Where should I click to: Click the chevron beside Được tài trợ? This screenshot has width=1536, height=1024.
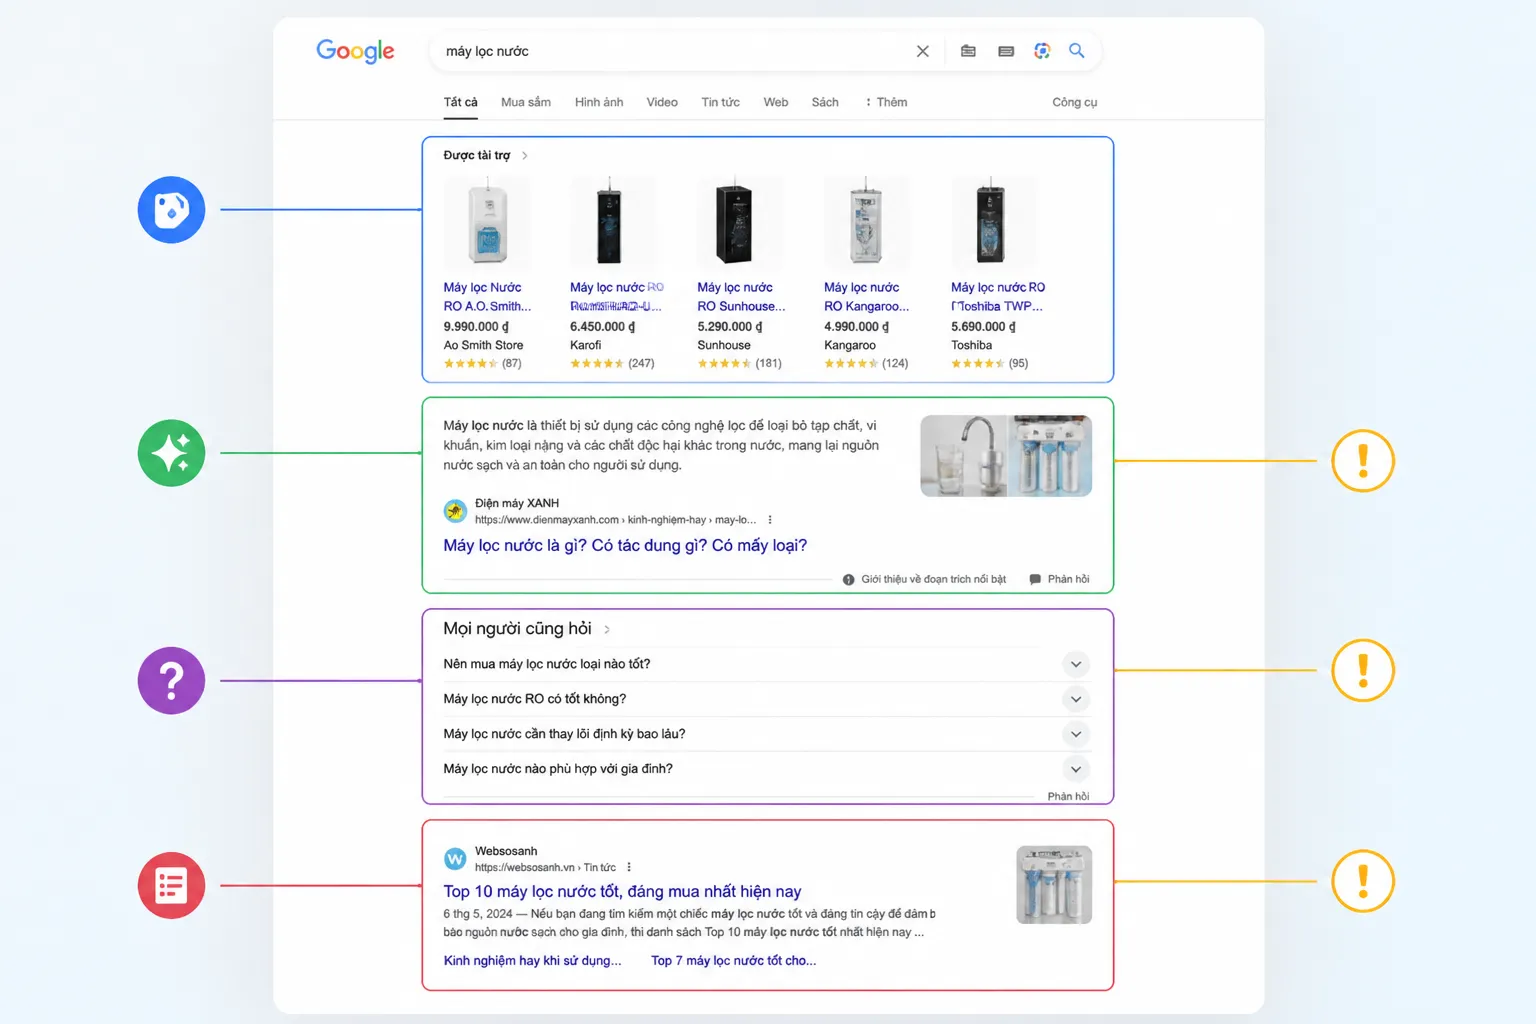click(525, 156)
